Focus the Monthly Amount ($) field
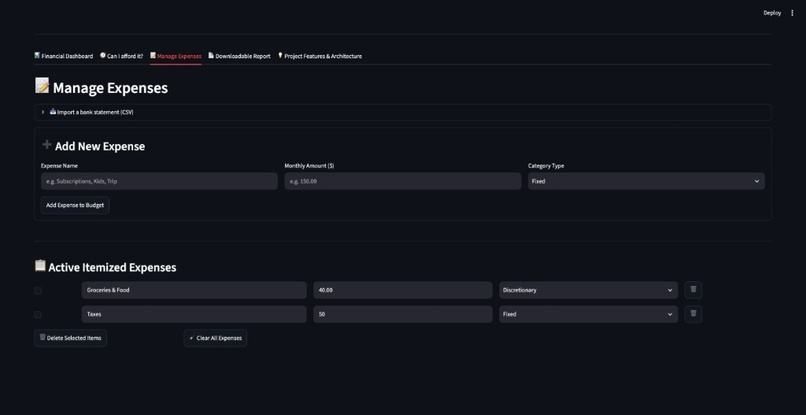The height and width of the screenshot is (415, 806). 403,181
